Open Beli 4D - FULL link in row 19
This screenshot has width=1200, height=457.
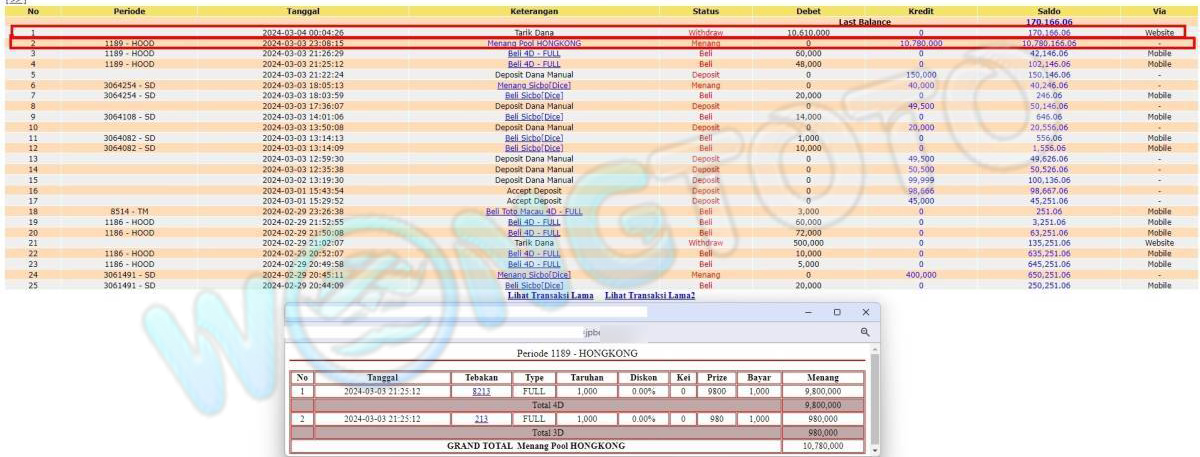pyautogui.click(x=534, y=222)
